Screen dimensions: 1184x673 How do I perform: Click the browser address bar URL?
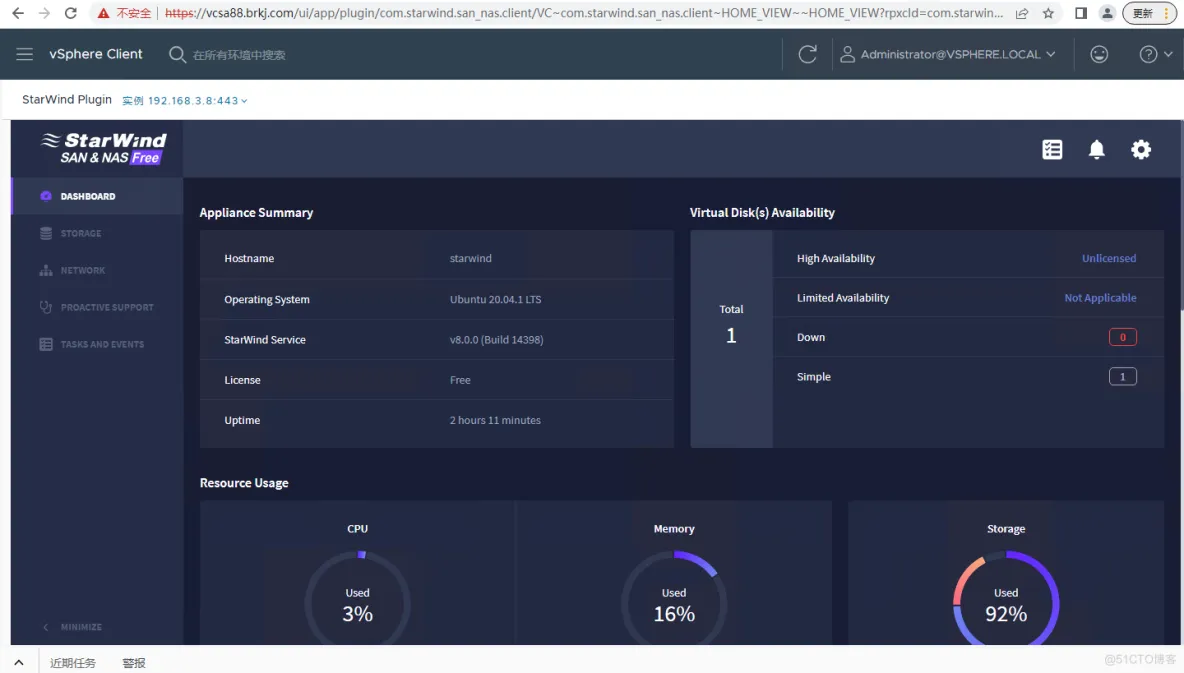tap(584, 13)
